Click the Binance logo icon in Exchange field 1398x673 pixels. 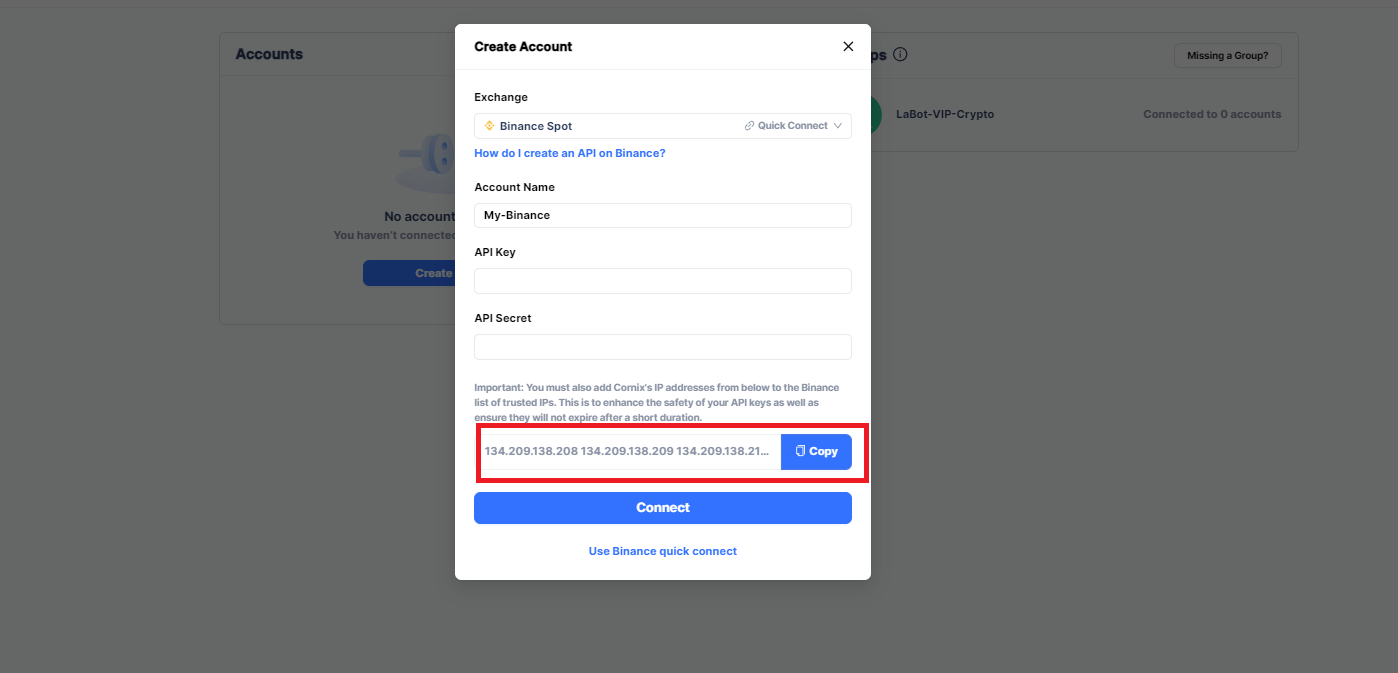pyautogui.click(x=489, y=126)
